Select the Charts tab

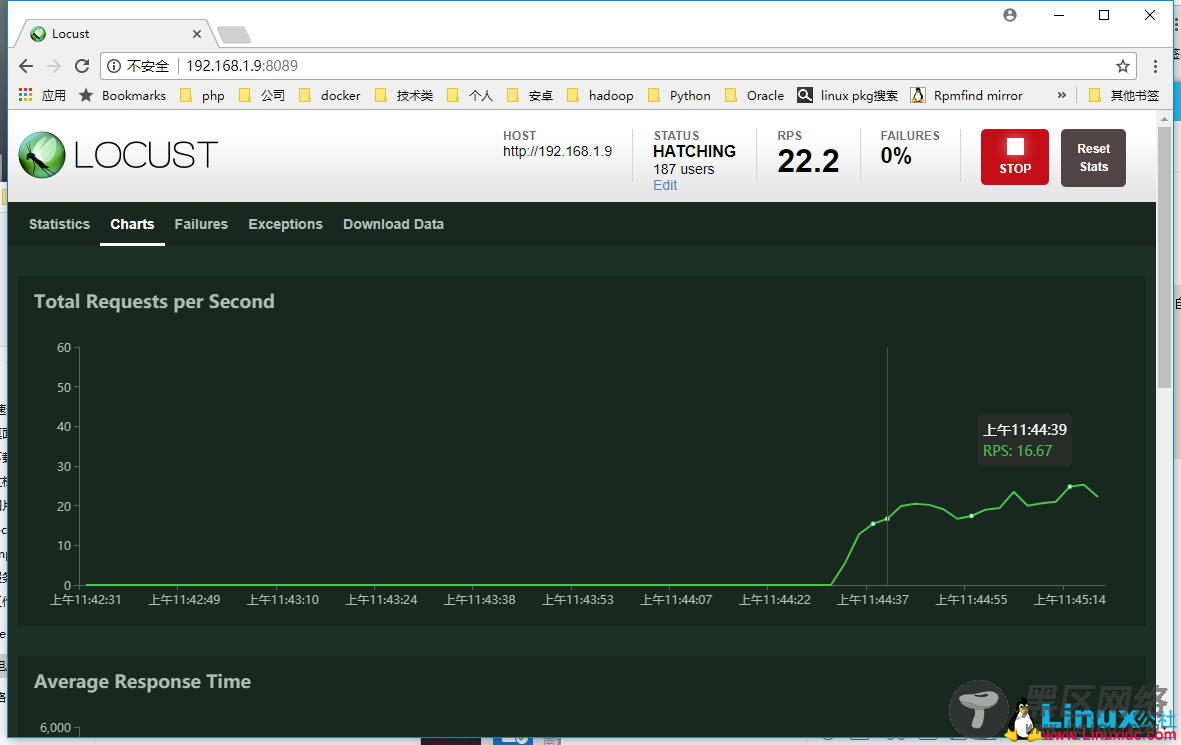[x=133, y=224]
